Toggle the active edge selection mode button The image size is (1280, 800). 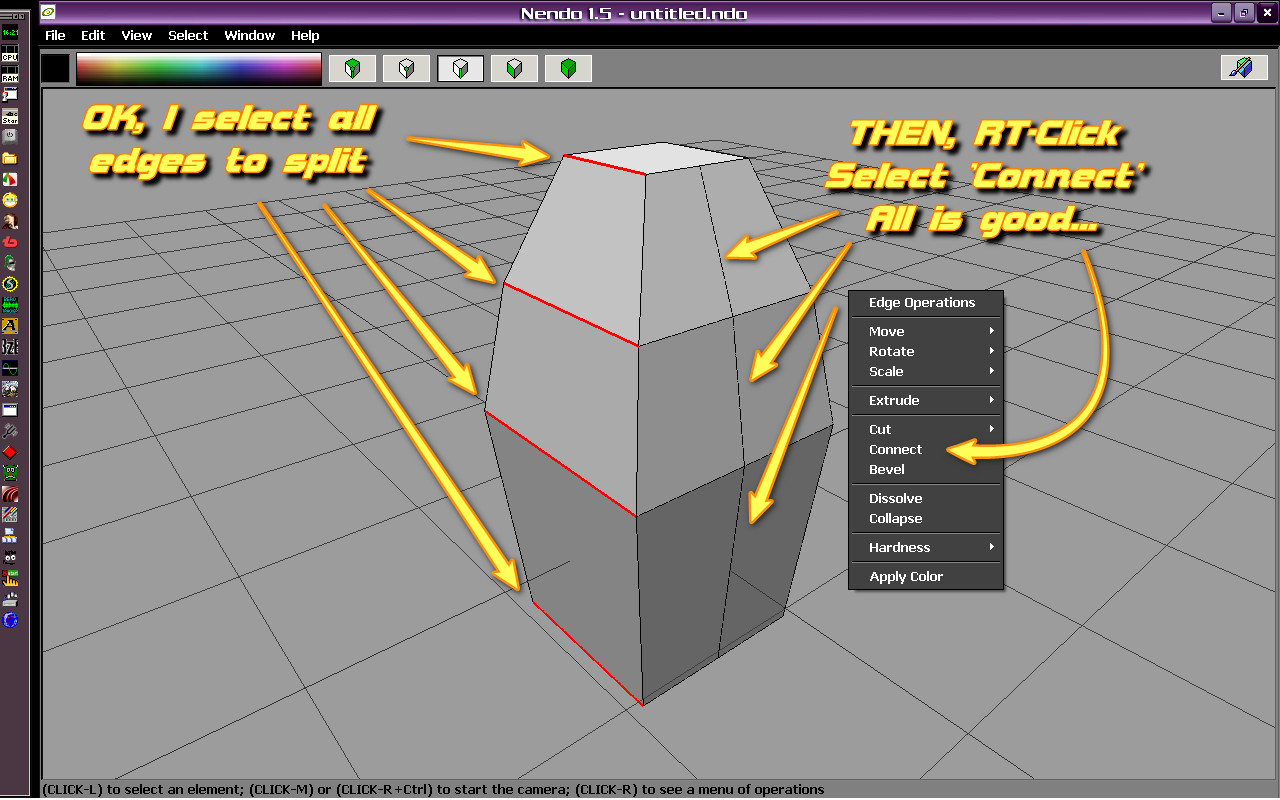(460, 69)
